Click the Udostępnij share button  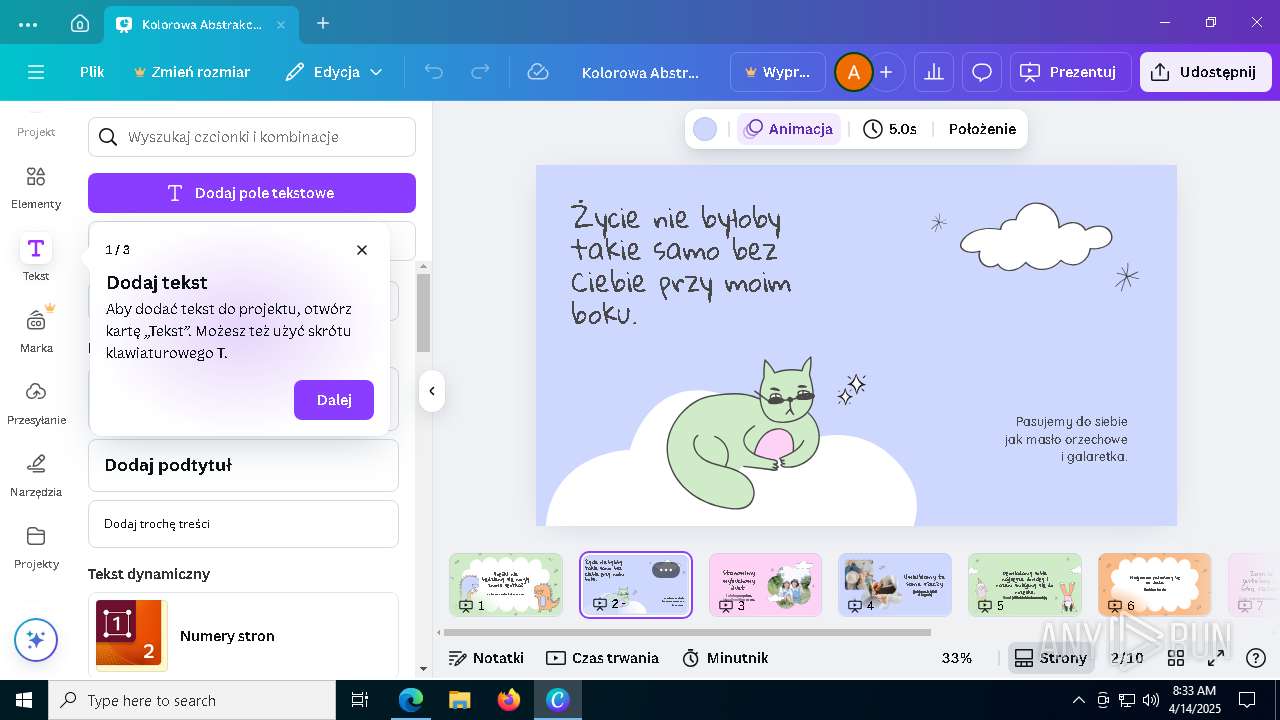pyautogui.click(x=1205, y=72)
